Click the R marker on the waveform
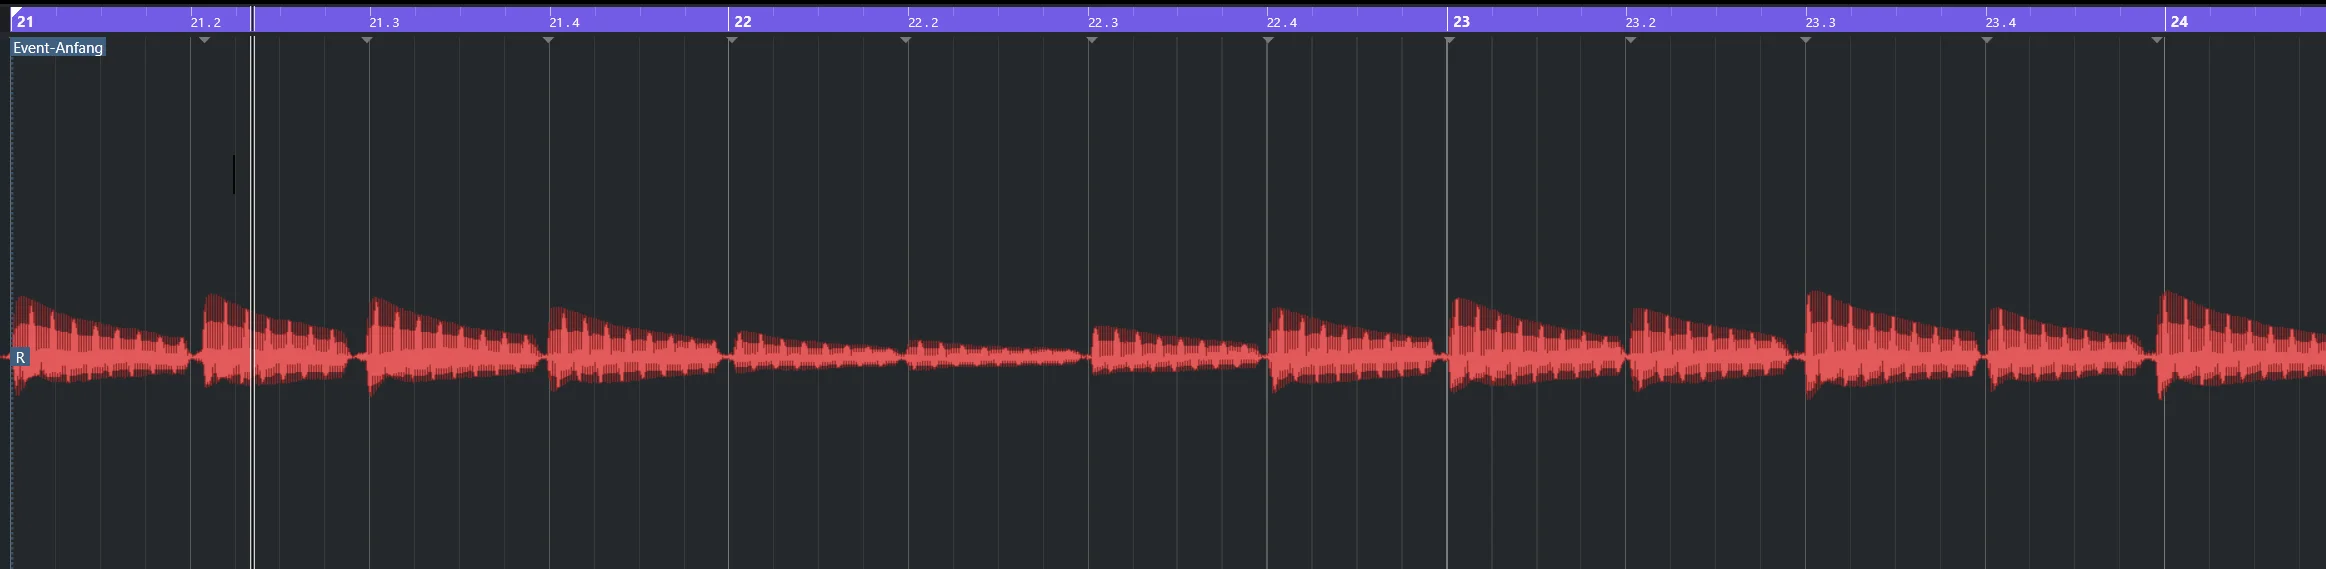Image resolution: width=2326 pixels, height=569 pixels. coord(20,357)
